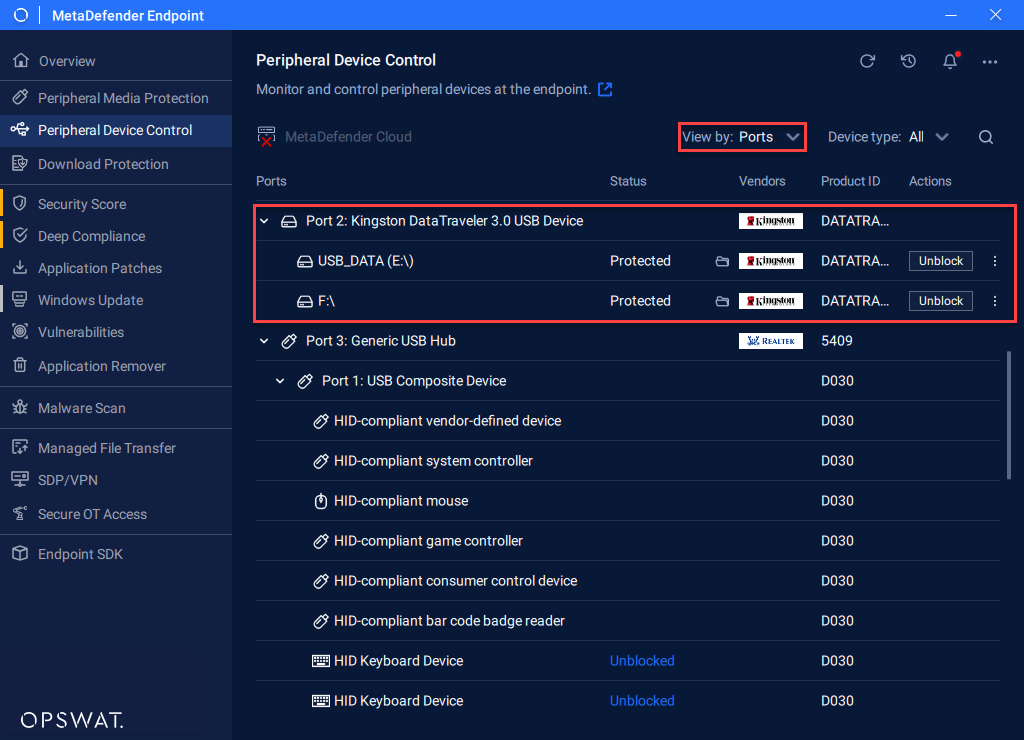Image resolution: width=1024 pixels, height=740 pixels.
Task: Open the three-dot more options menu in header
Action: (x=990, y=62)
